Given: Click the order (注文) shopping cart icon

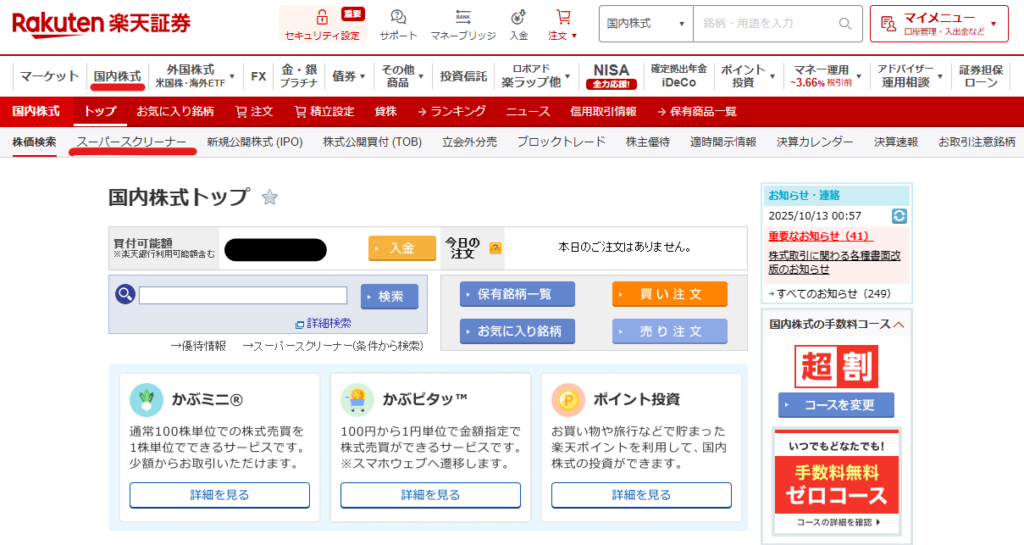Looking at the screenshot, I should (x=563, y=18).
